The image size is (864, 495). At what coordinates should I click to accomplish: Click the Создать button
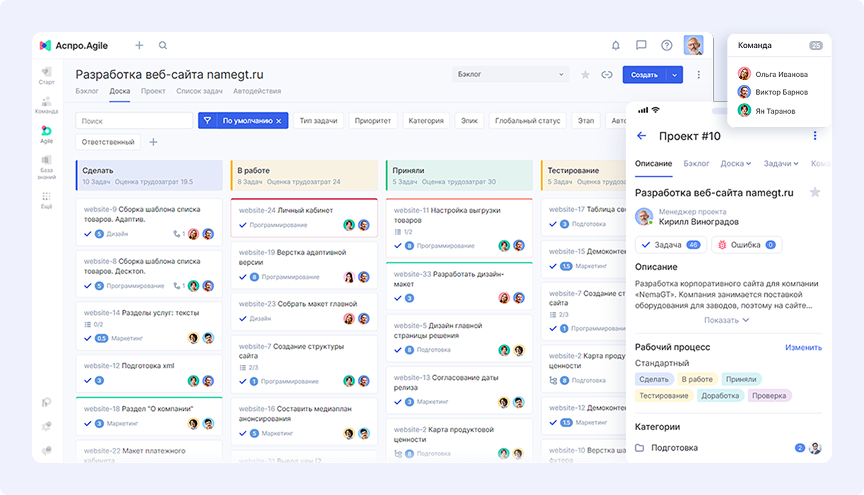[644, 75]
